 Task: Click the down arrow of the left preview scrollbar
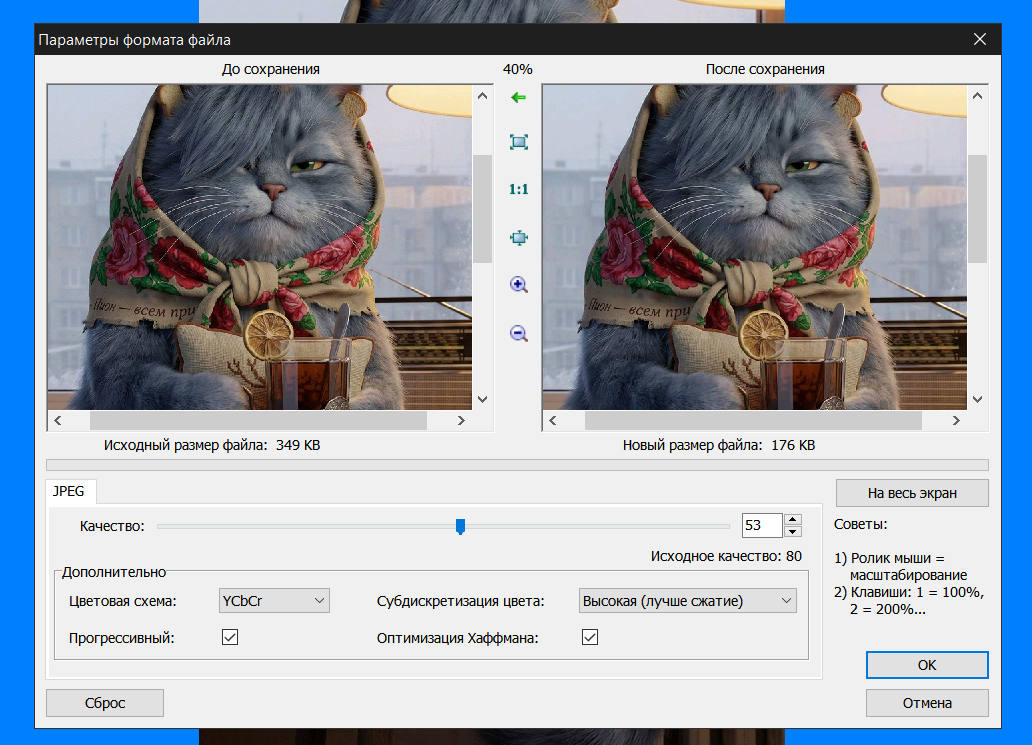click(x=482, y=399)
